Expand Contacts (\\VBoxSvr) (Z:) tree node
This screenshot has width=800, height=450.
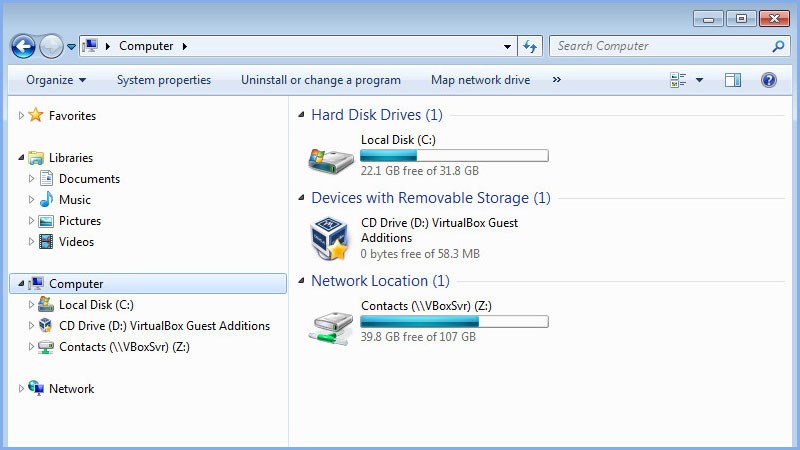(31, 346)
